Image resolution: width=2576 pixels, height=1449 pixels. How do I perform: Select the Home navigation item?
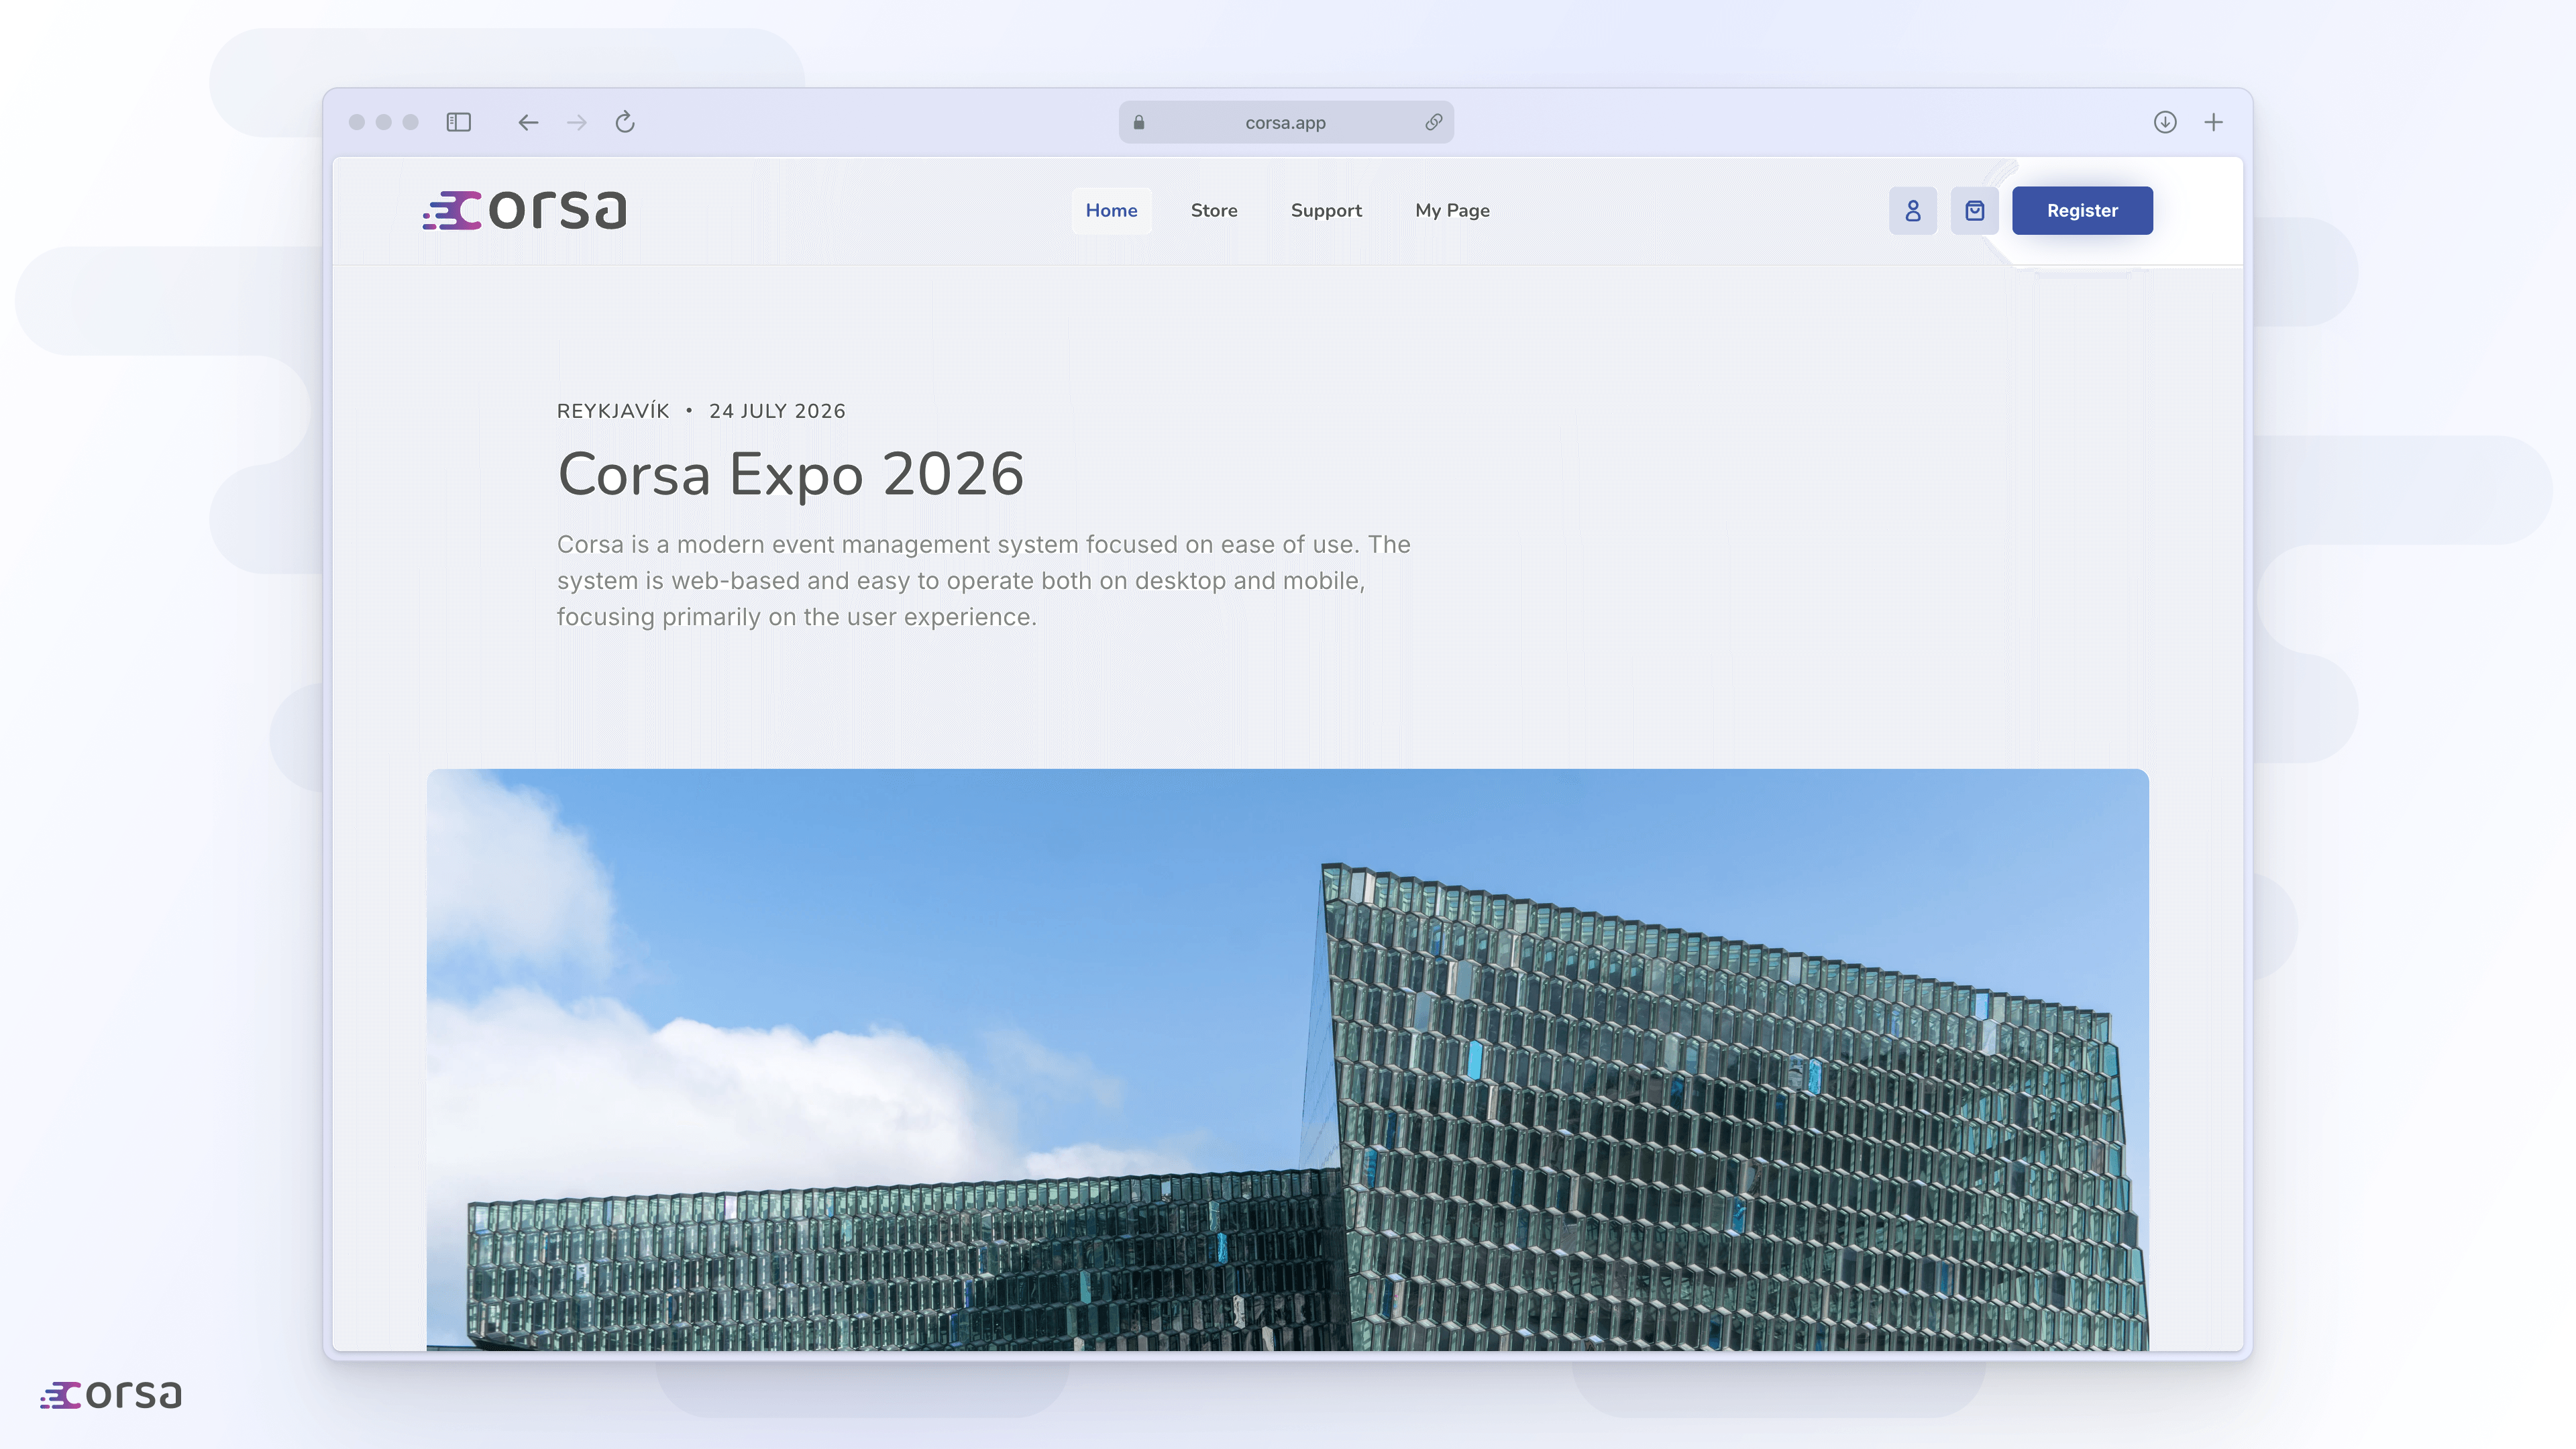[x=1111, y=211]
